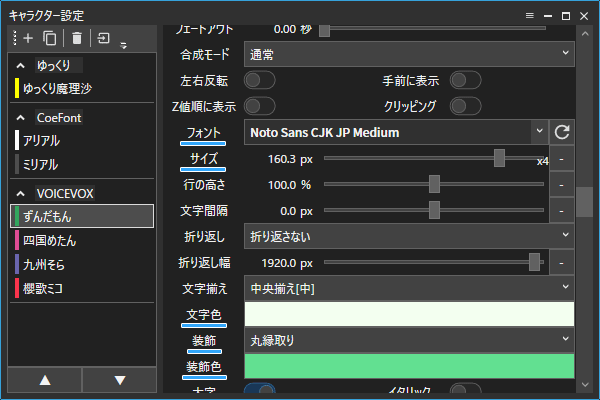Click the size slider handle
This screenshot has height=400, width=600.
[499, 158]
